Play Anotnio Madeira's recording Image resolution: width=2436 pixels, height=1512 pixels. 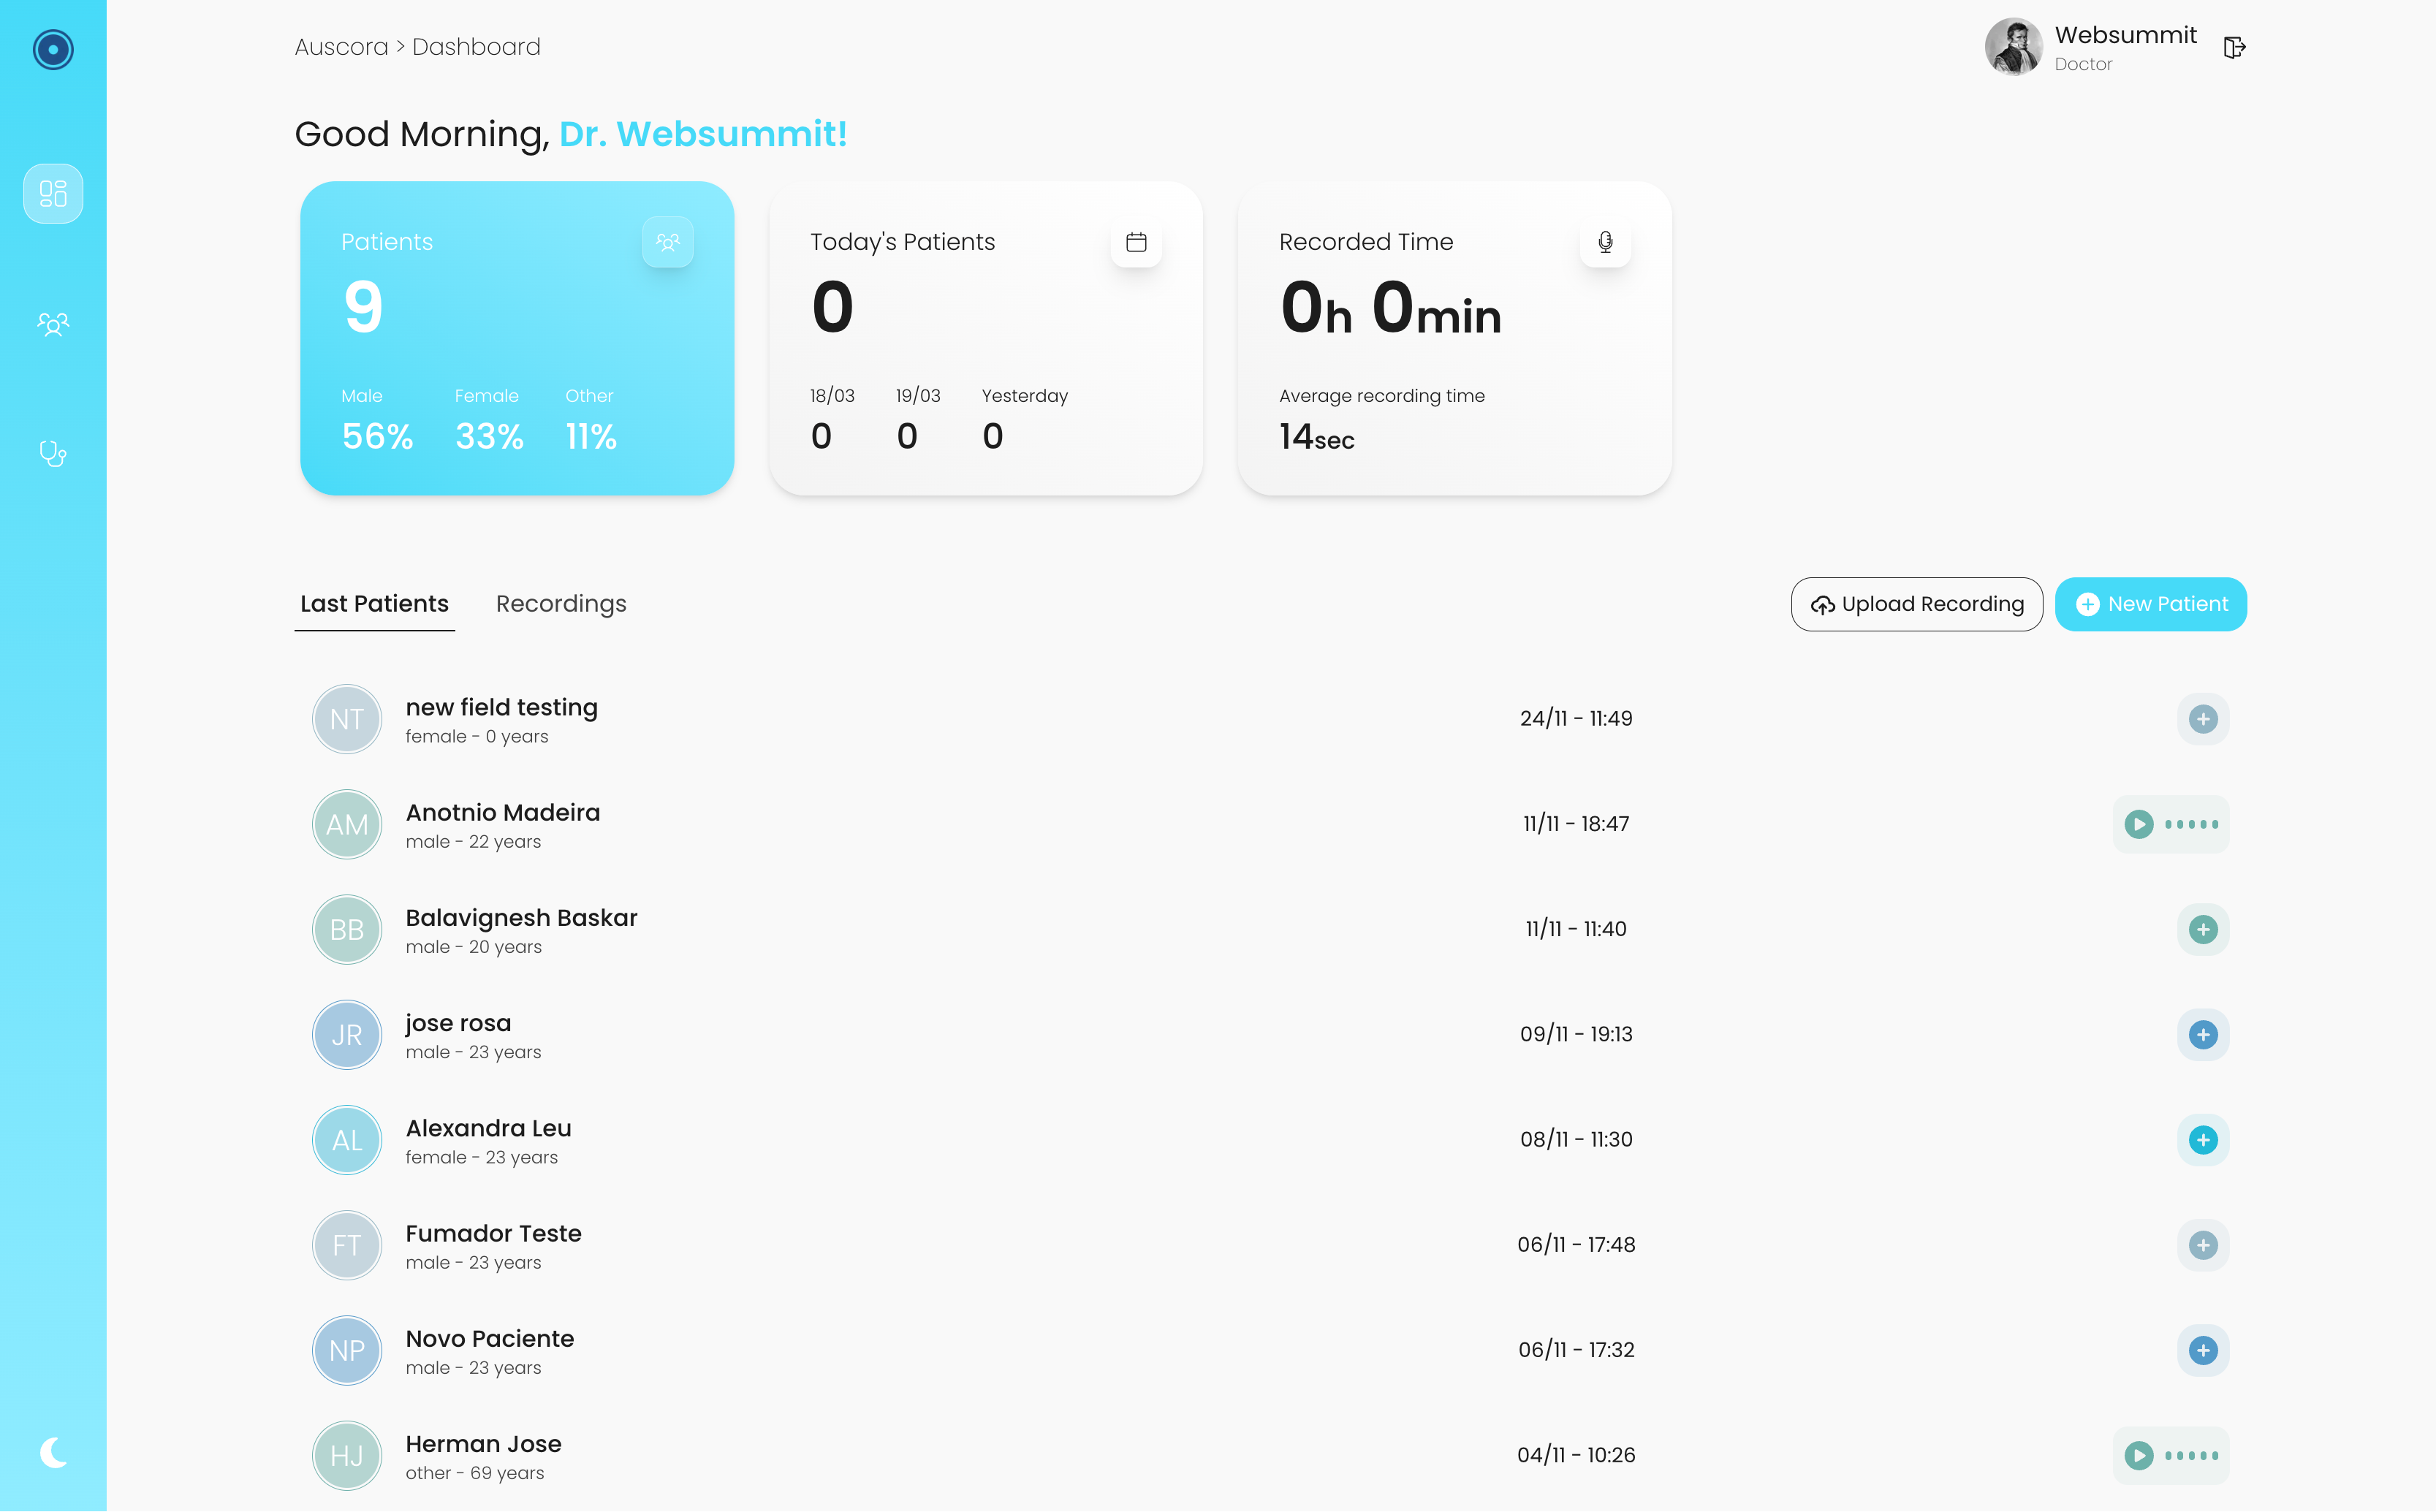click(2139, 824)
